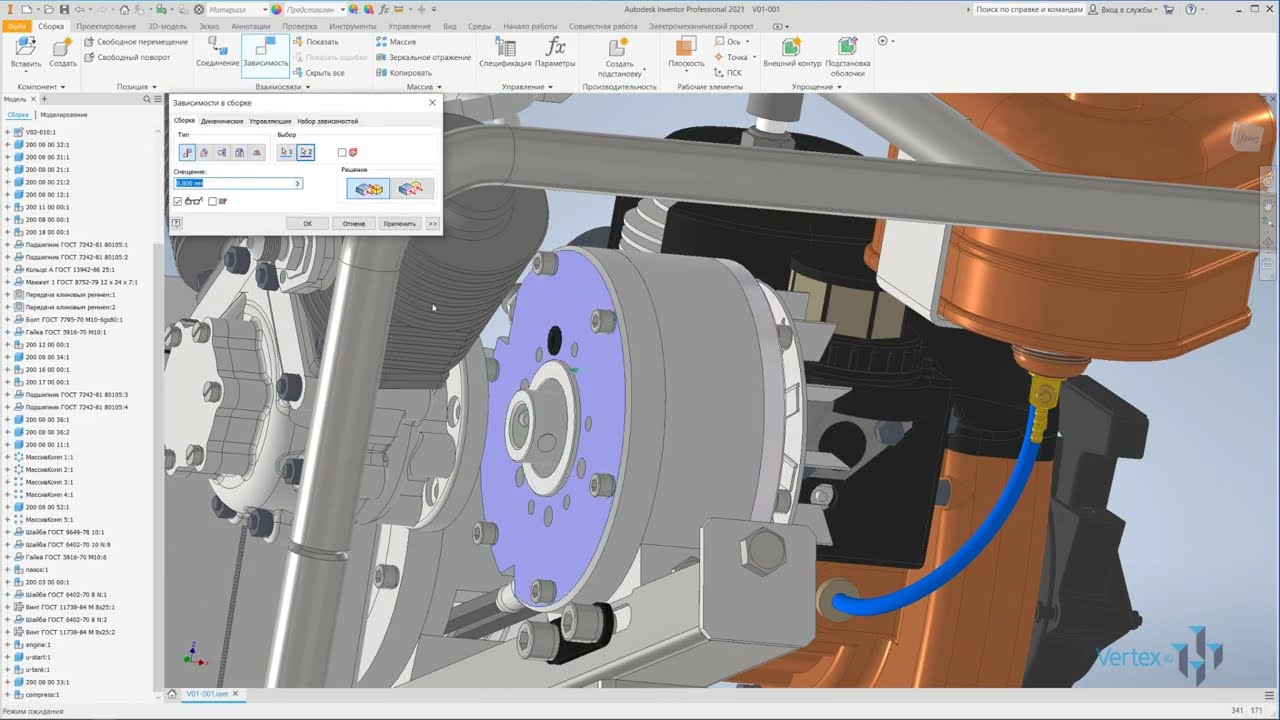Click the dialog help question icon
The image size is (1280, 720).
177,223
